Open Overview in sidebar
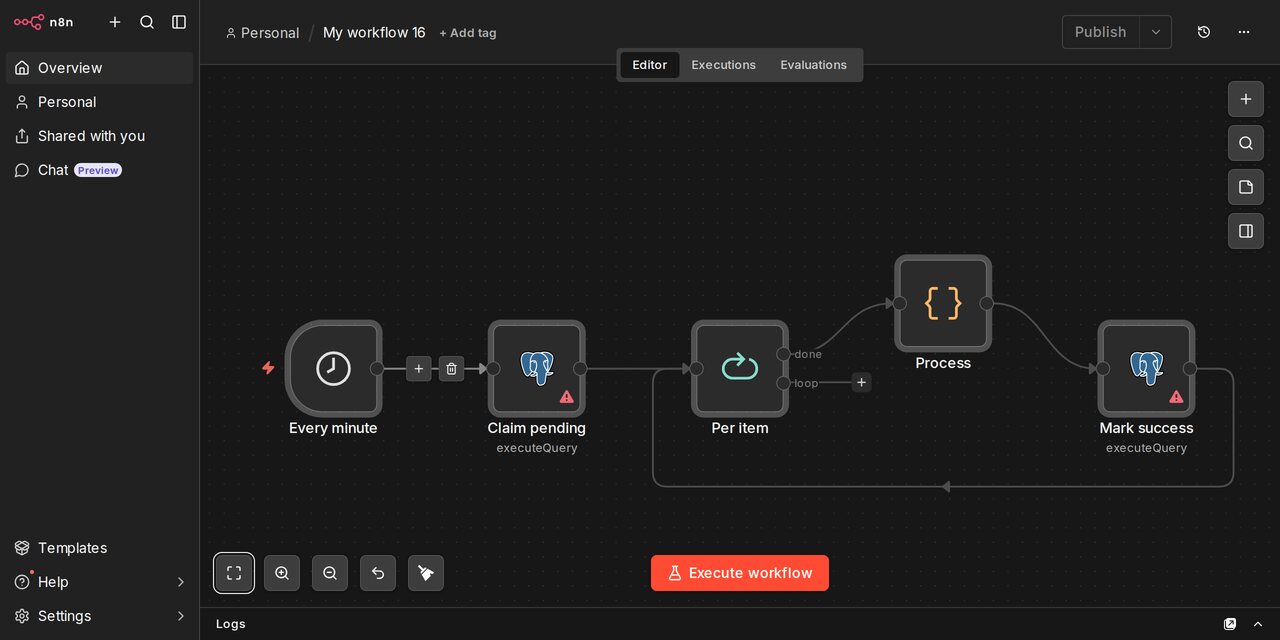The width and height of the screenshot is (1280, 640). click(x=99, y=68)
